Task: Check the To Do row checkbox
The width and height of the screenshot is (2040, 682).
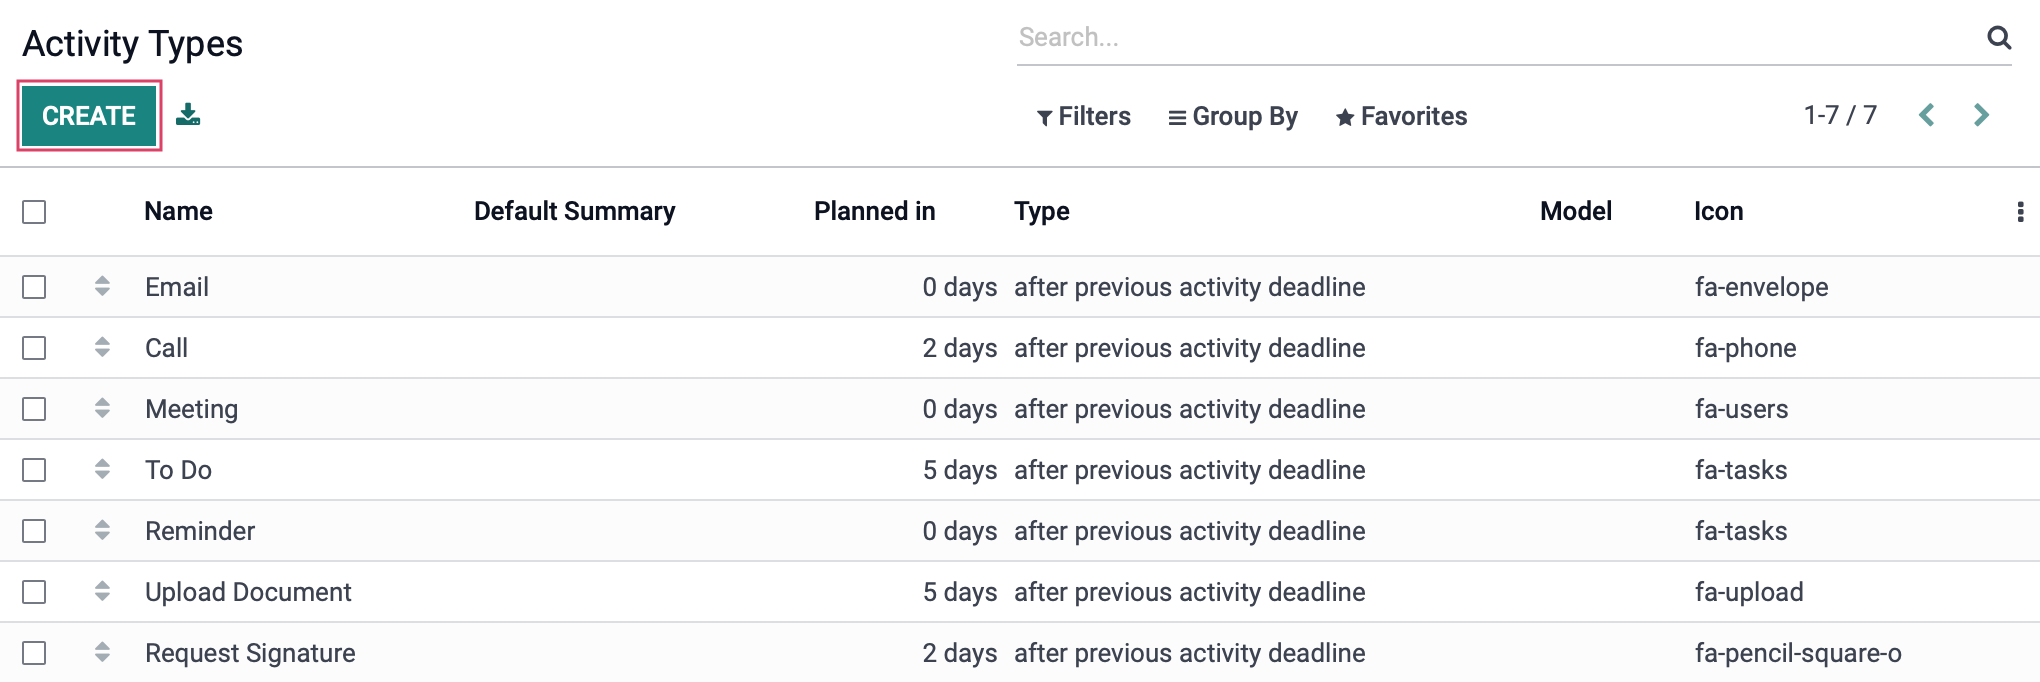Action: coord(34,470)
